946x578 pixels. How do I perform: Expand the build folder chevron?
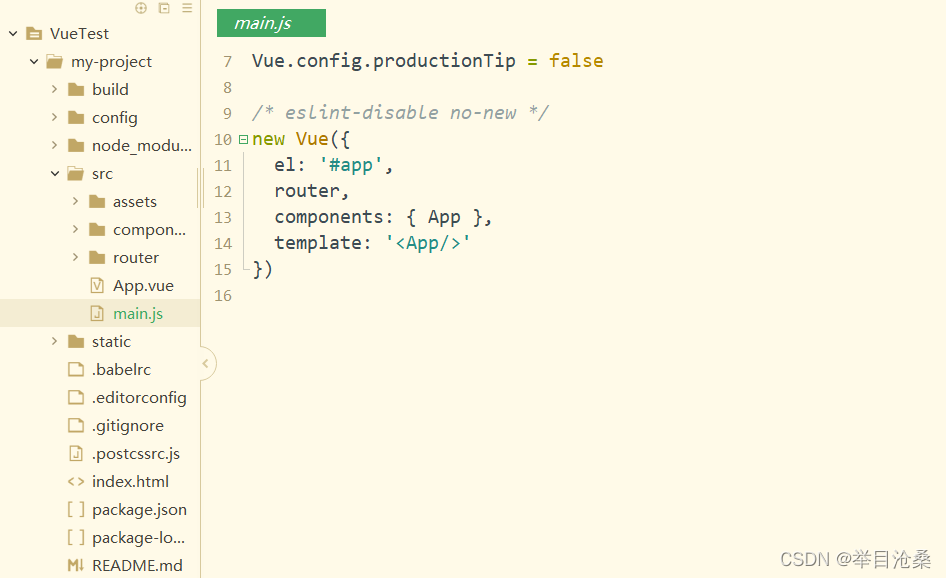(54, 89)
